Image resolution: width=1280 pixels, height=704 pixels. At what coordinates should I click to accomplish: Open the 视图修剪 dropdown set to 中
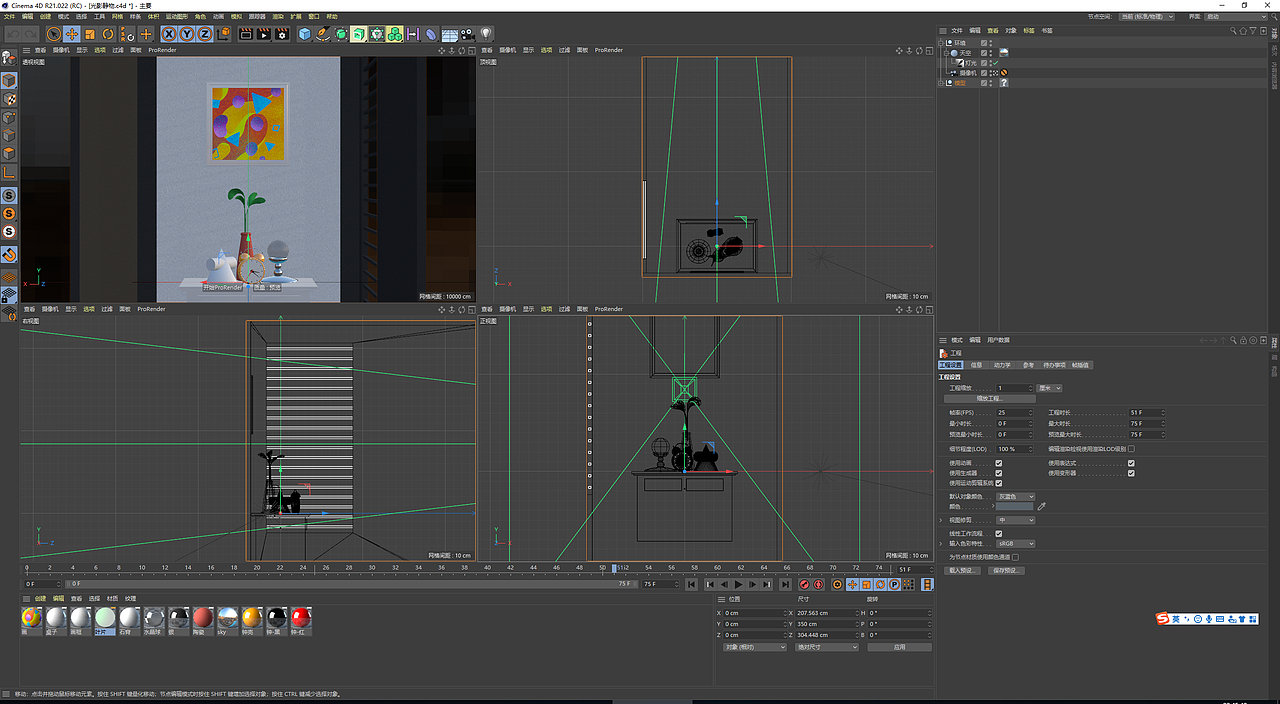1016,520
